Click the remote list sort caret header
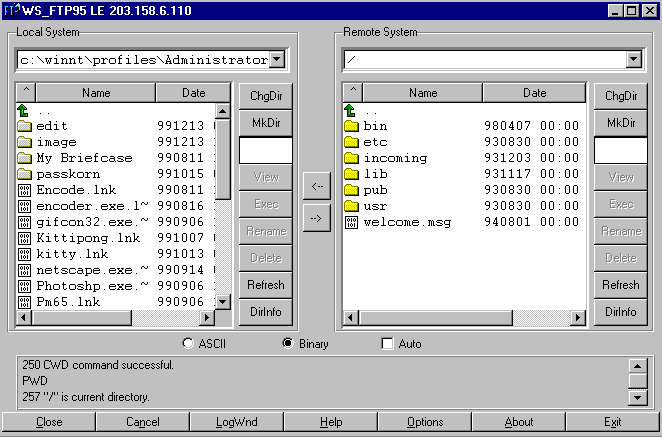This screenshot has height=437, width=662. (x=353, y=92)
